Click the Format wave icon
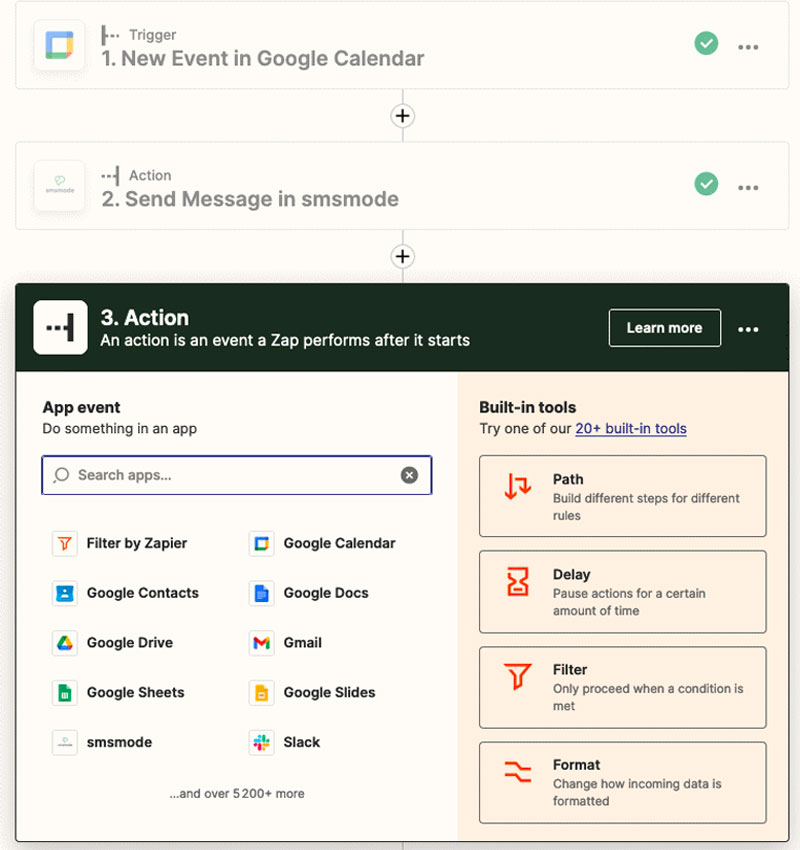 [x=518, y=772]
